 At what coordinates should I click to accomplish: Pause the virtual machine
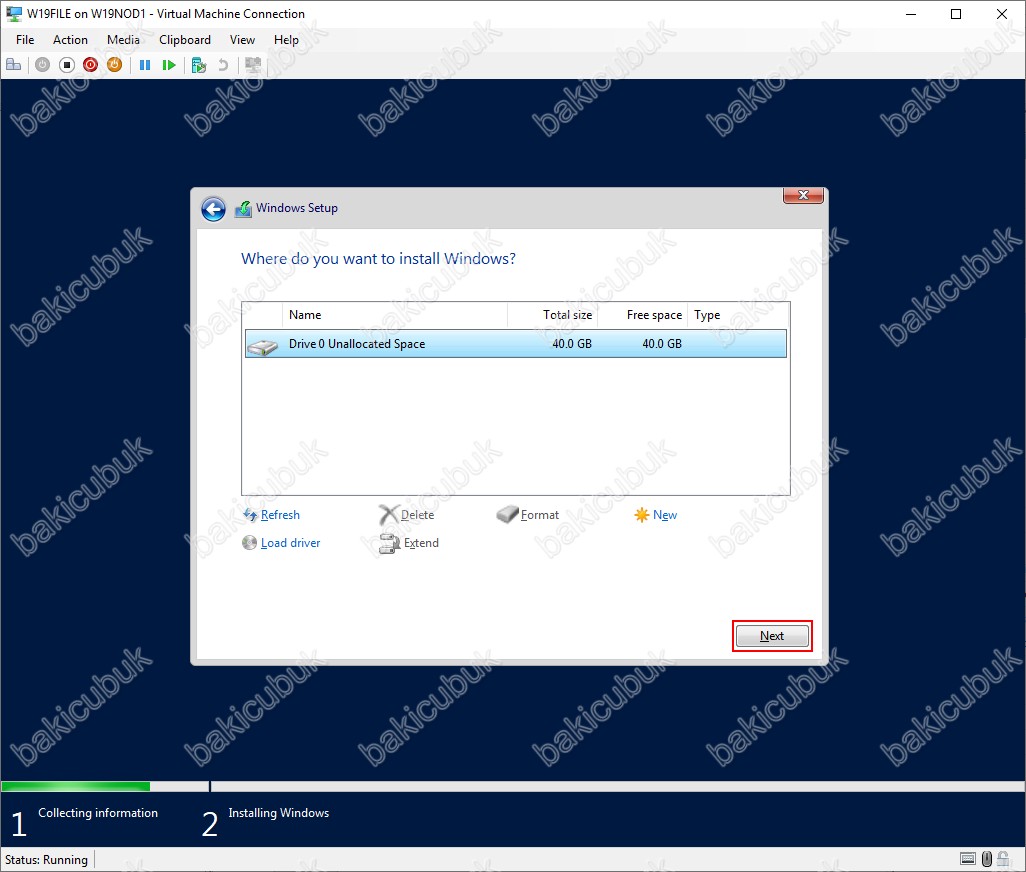(x=145, y=65)
